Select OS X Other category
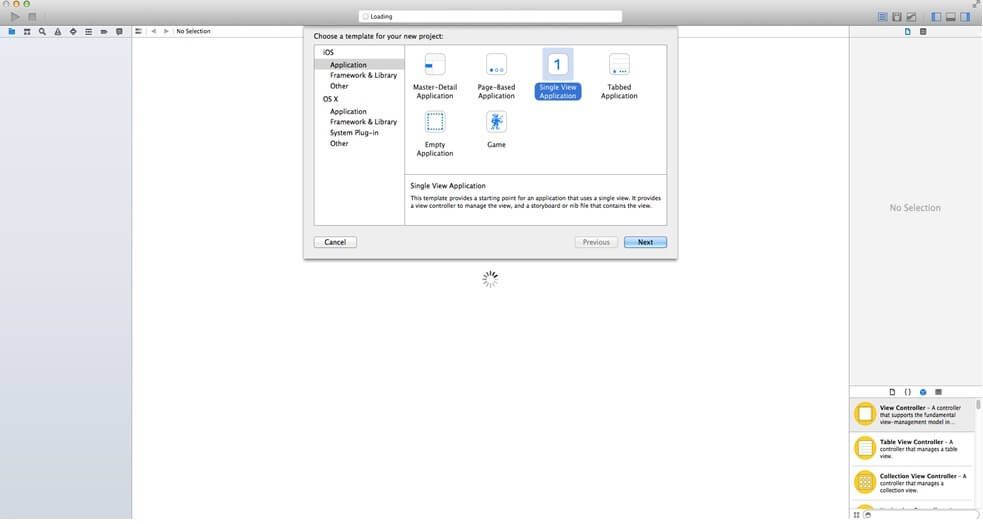The width and height of the screenshot is (983, 524). pos(339,143)
